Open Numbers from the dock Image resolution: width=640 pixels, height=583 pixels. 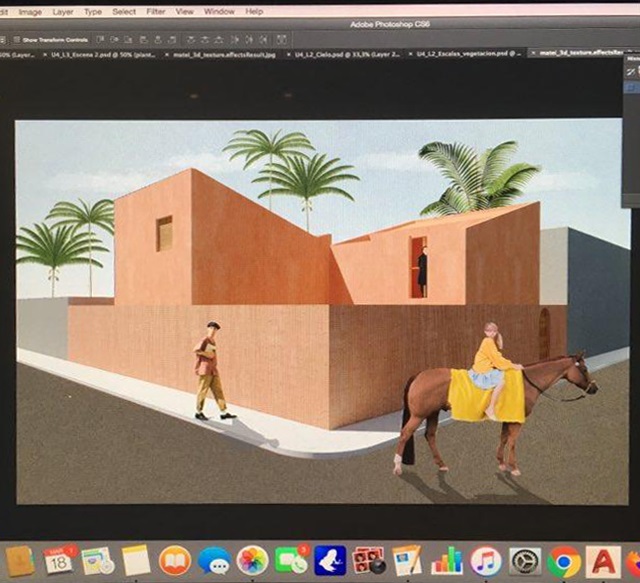tap(447, 560)
